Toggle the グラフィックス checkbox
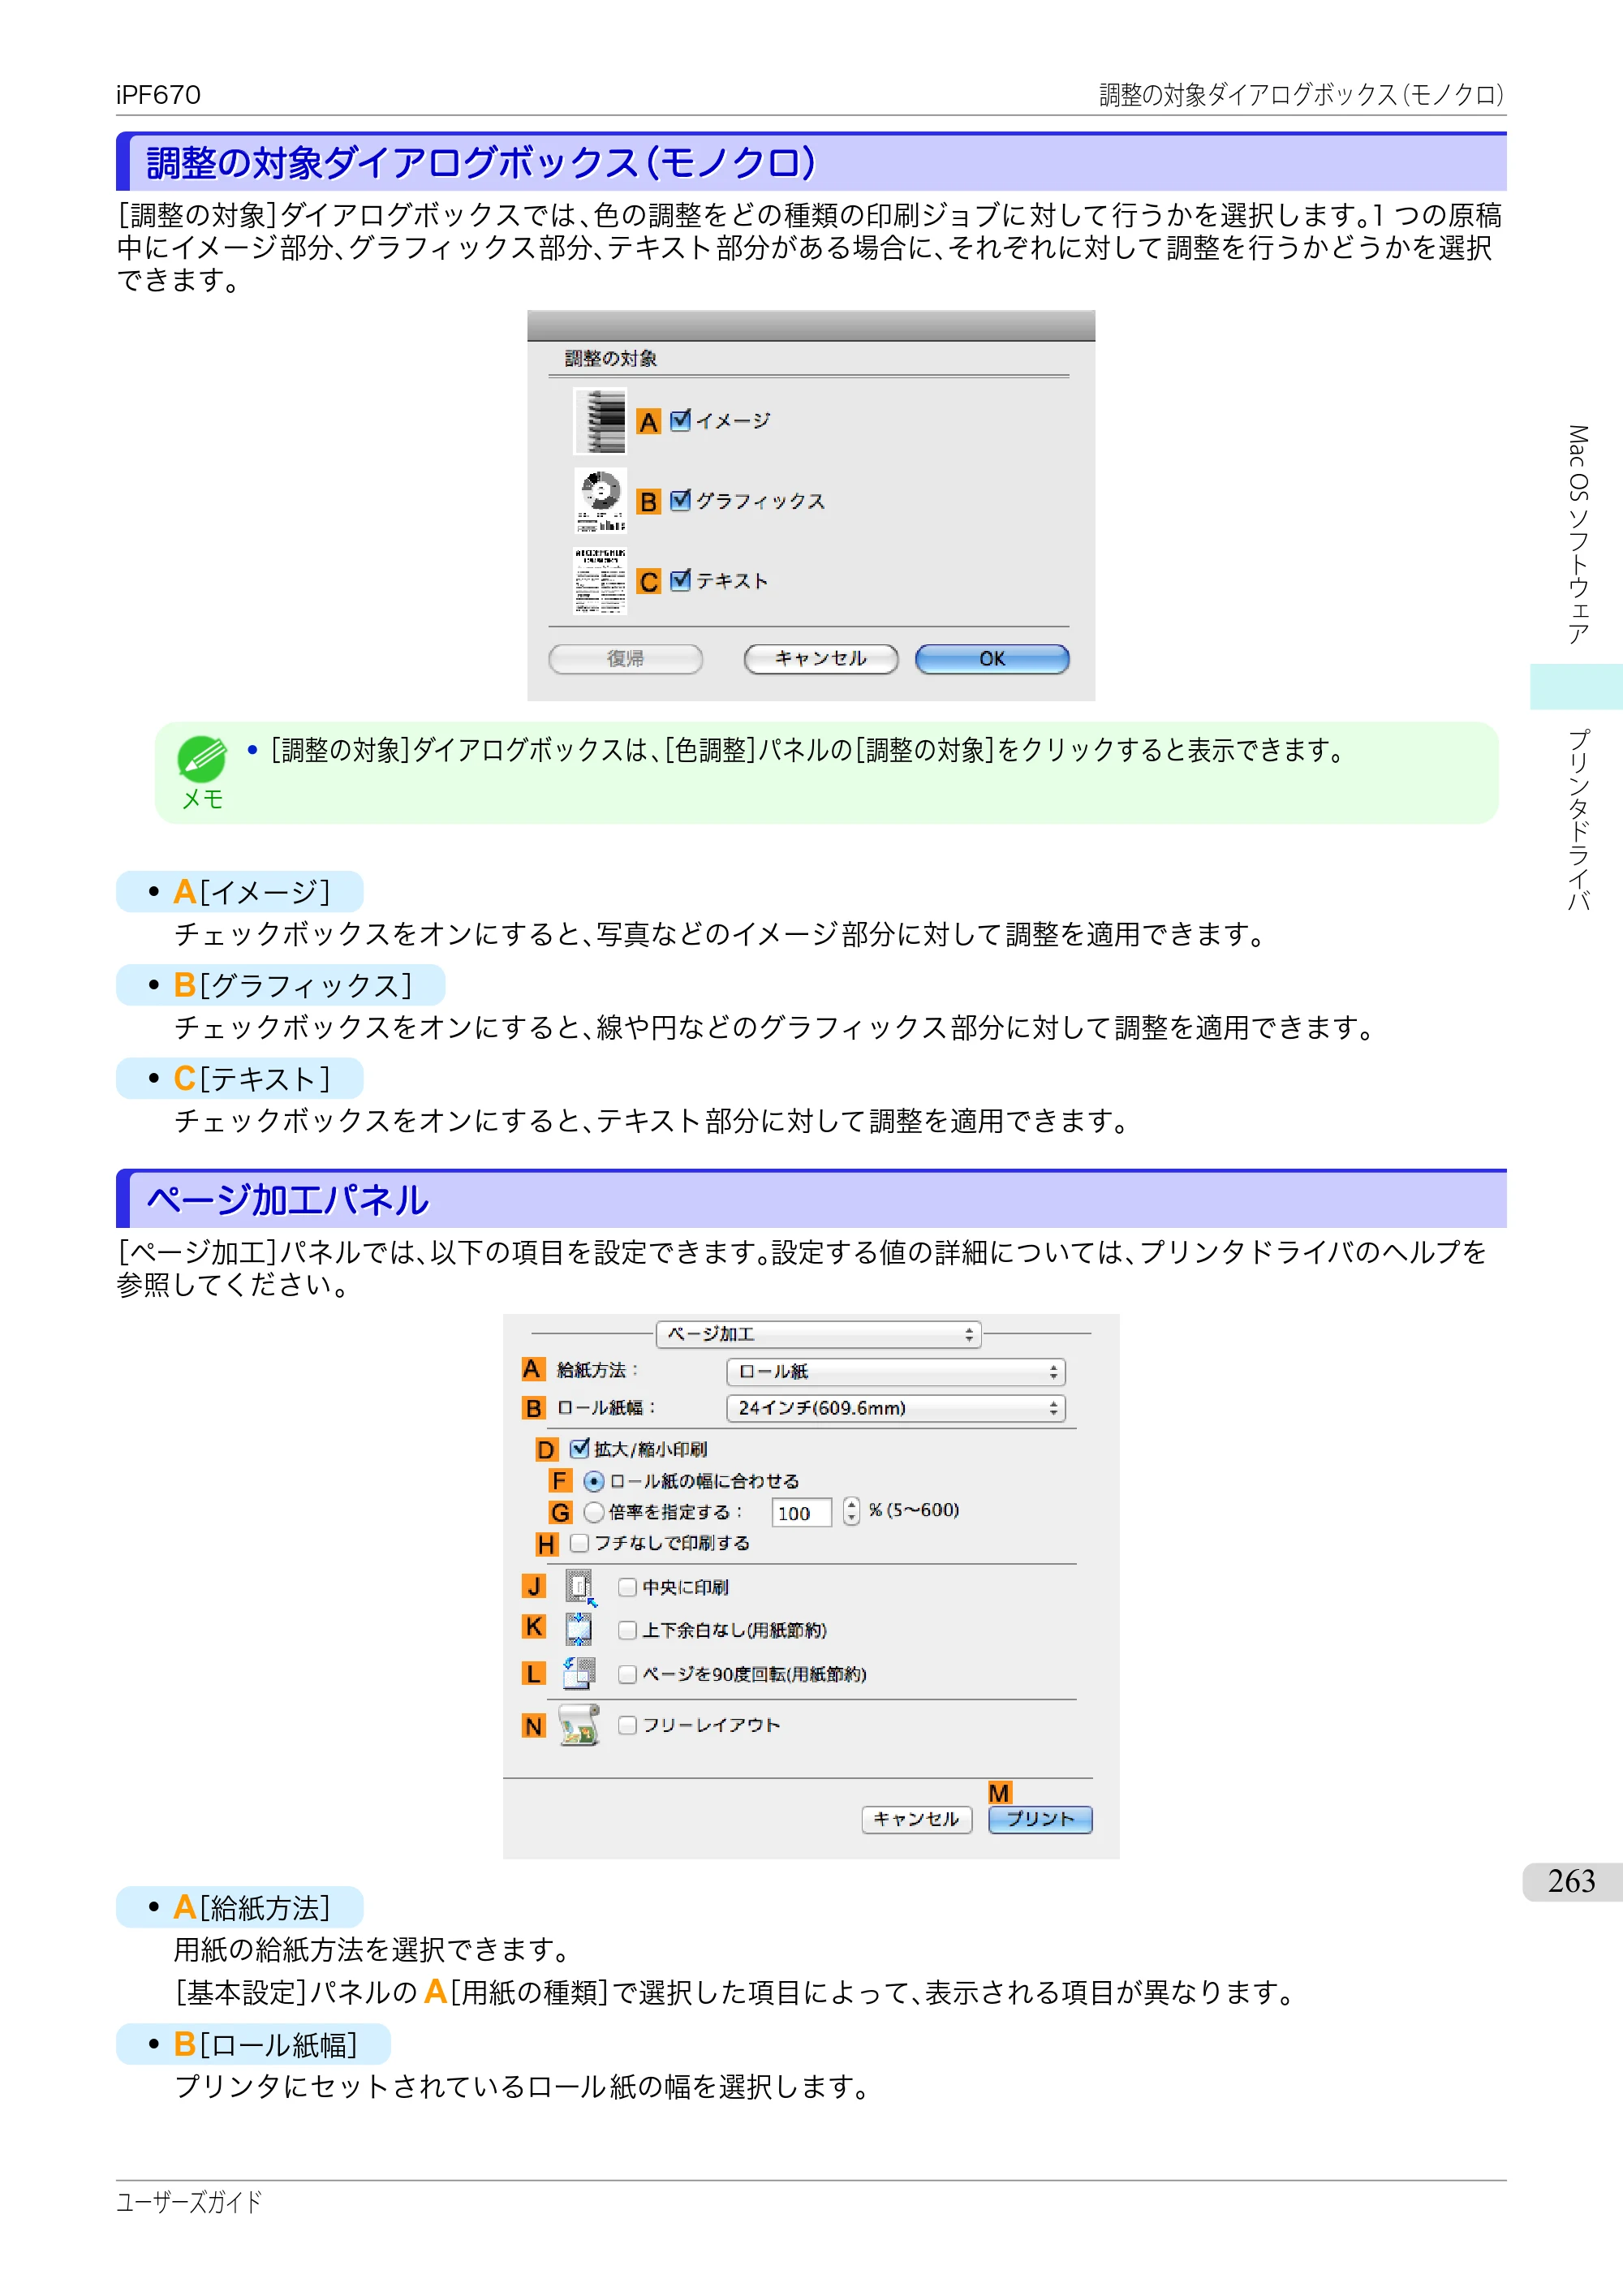The width and height of the screenshot is (1623, 2296). 680,500
